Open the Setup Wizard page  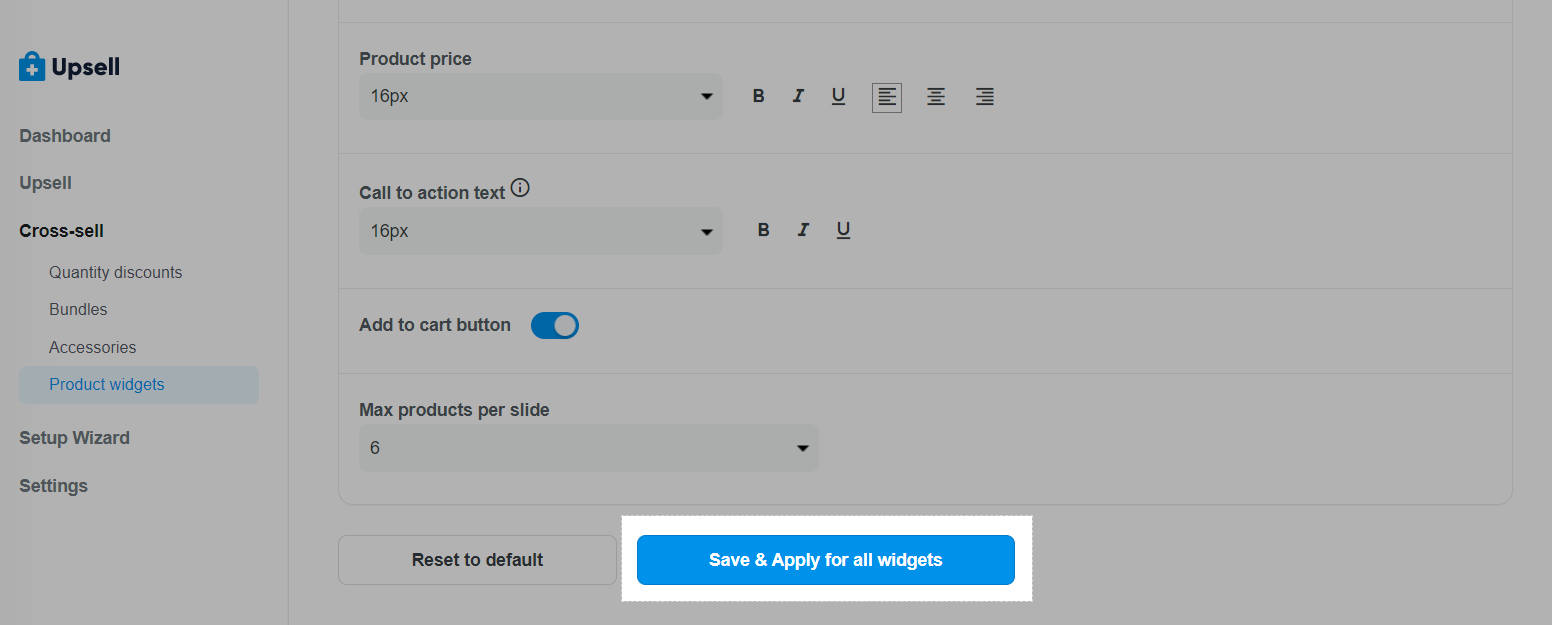(75, 438)
